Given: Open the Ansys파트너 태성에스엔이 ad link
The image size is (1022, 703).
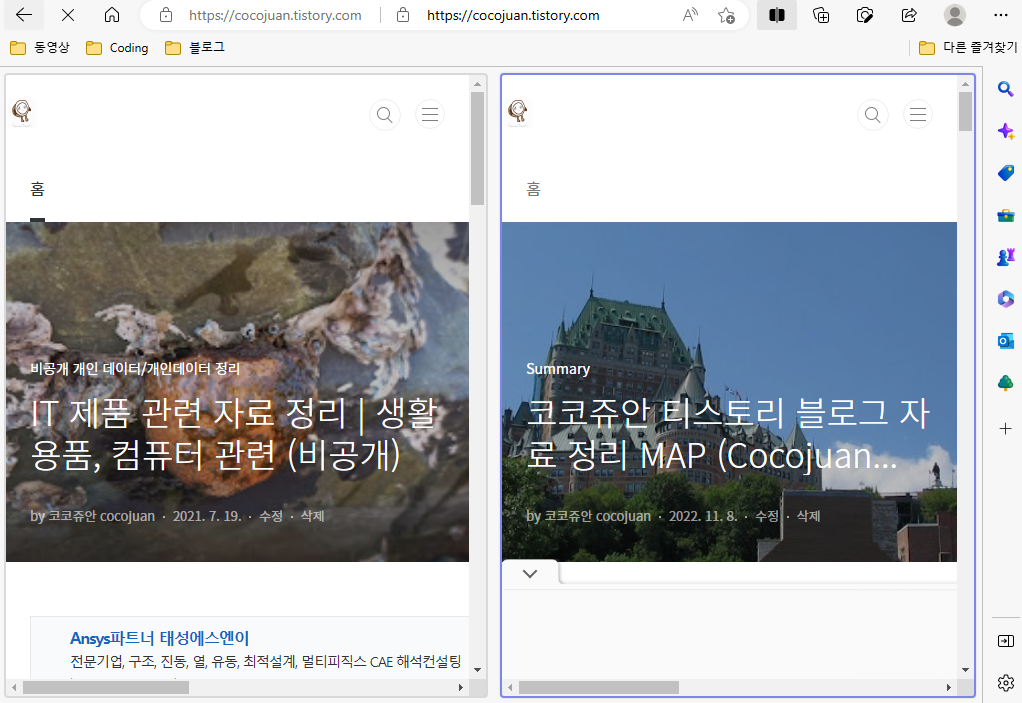Looking at the screenshot, I should click(160, 638).
